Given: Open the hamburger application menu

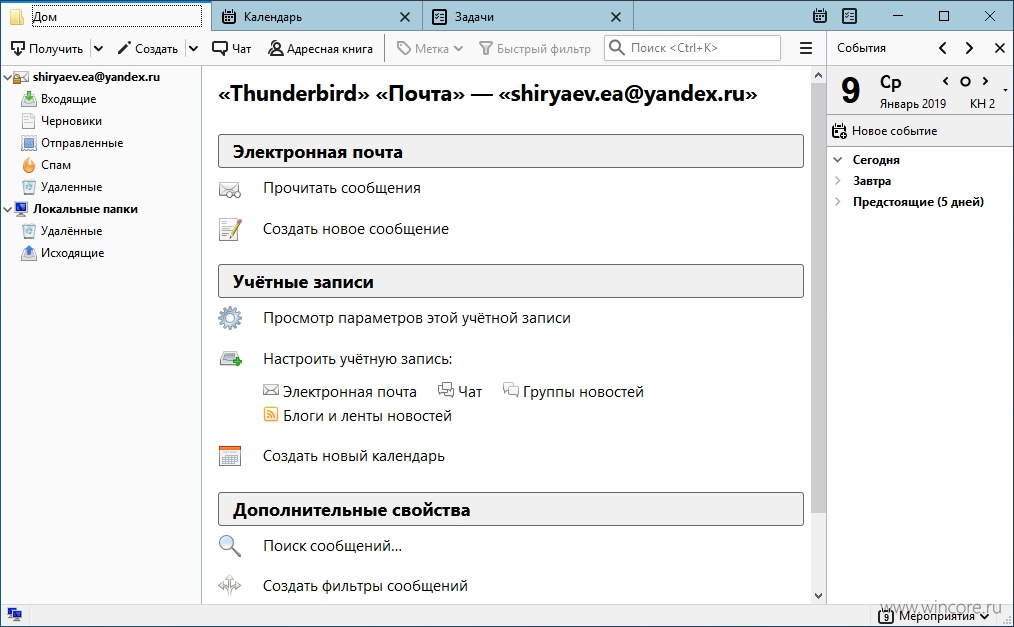Looking at the screenshot, I should point(806,48).
